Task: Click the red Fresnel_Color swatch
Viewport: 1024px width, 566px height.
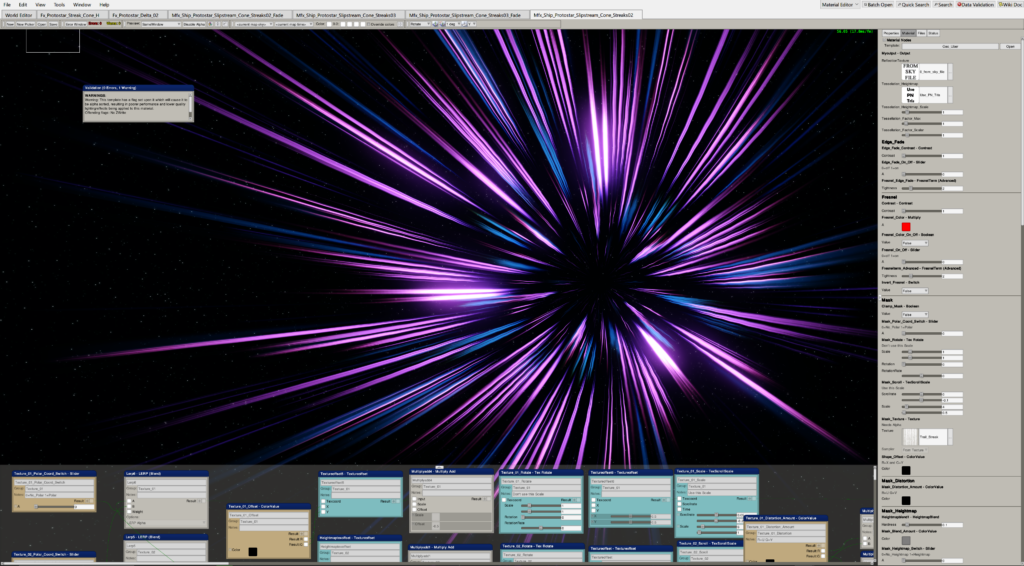Action: [906, 228]
